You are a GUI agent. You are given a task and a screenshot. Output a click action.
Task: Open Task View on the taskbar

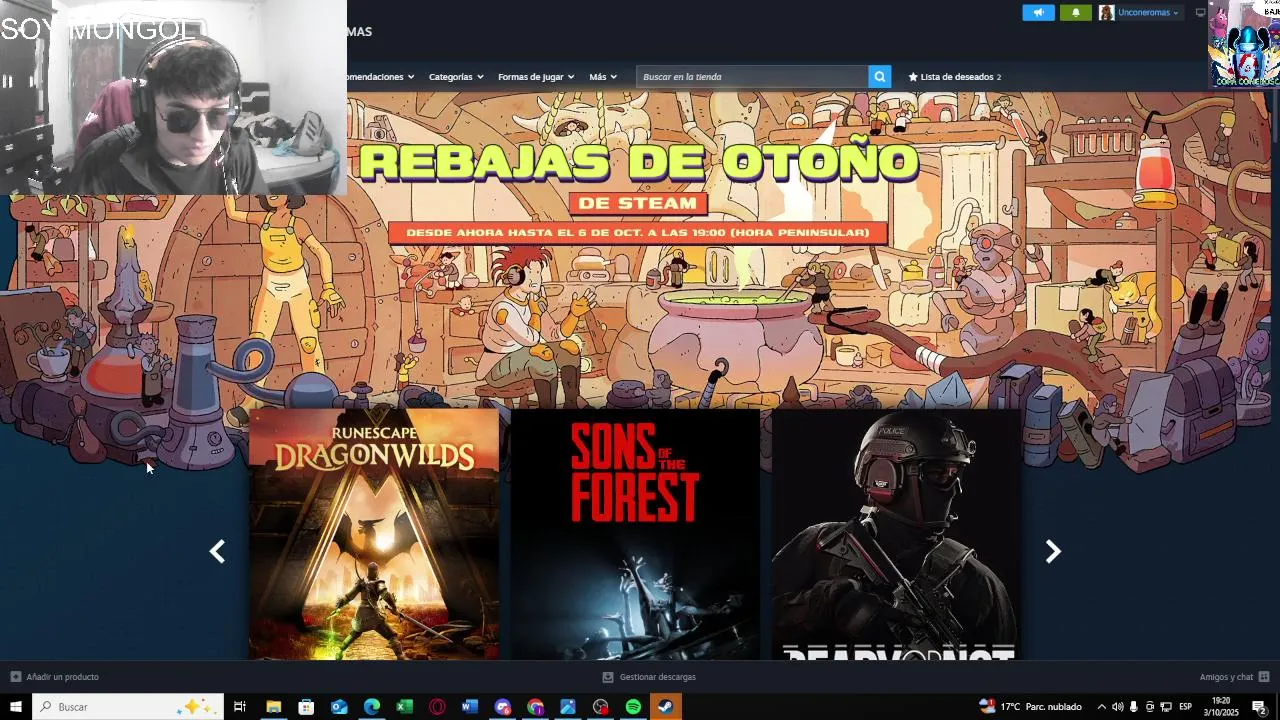[x=240, y=707]
